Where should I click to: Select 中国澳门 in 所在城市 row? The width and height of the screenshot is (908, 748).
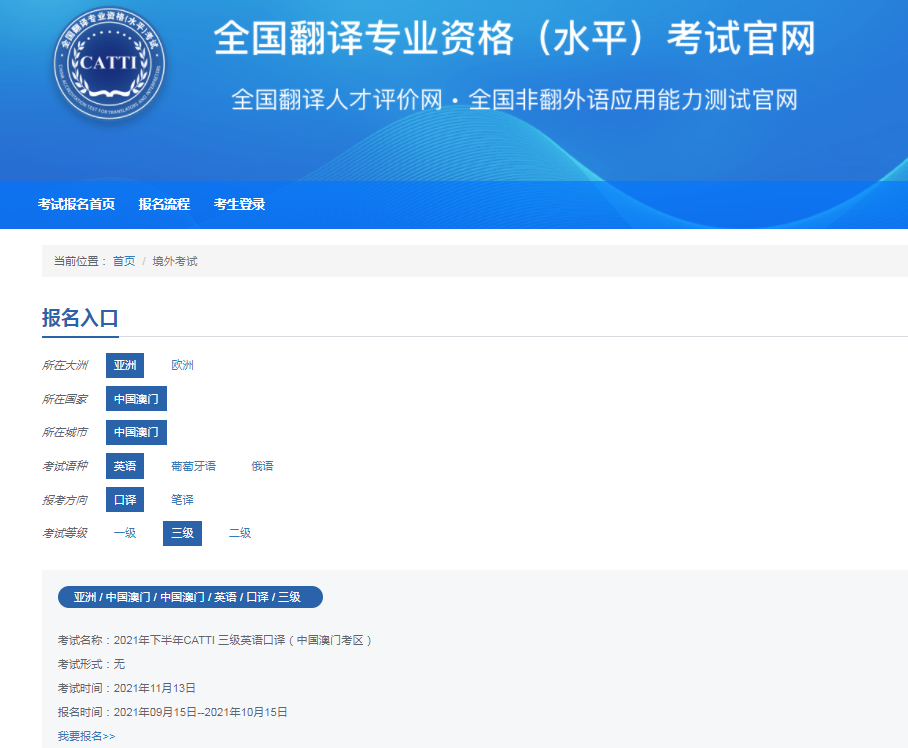(136, 433)
